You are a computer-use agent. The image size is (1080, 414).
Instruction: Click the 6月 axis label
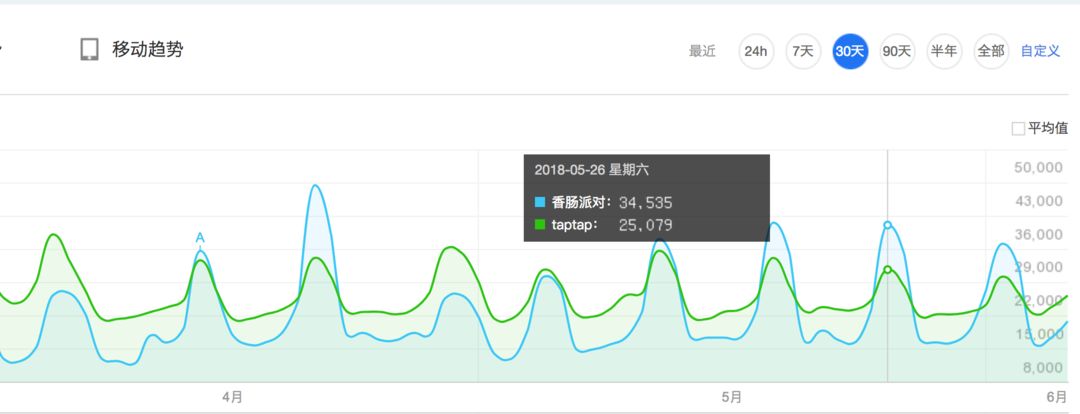click(1056, 397)
